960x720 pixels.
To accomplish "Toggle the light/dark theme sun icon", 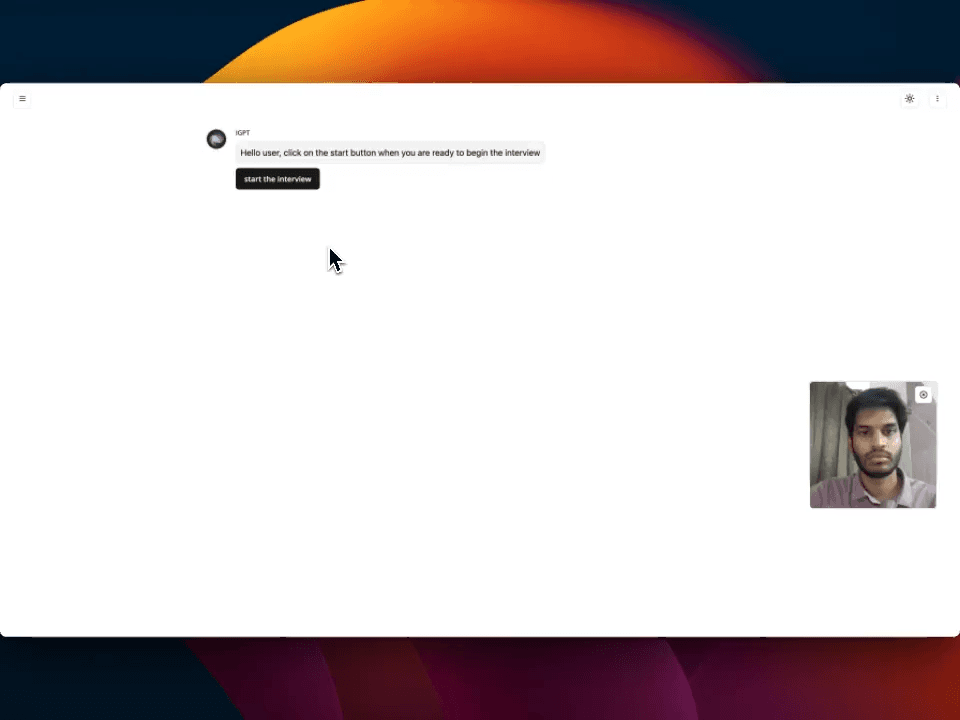I will (909, 99).
